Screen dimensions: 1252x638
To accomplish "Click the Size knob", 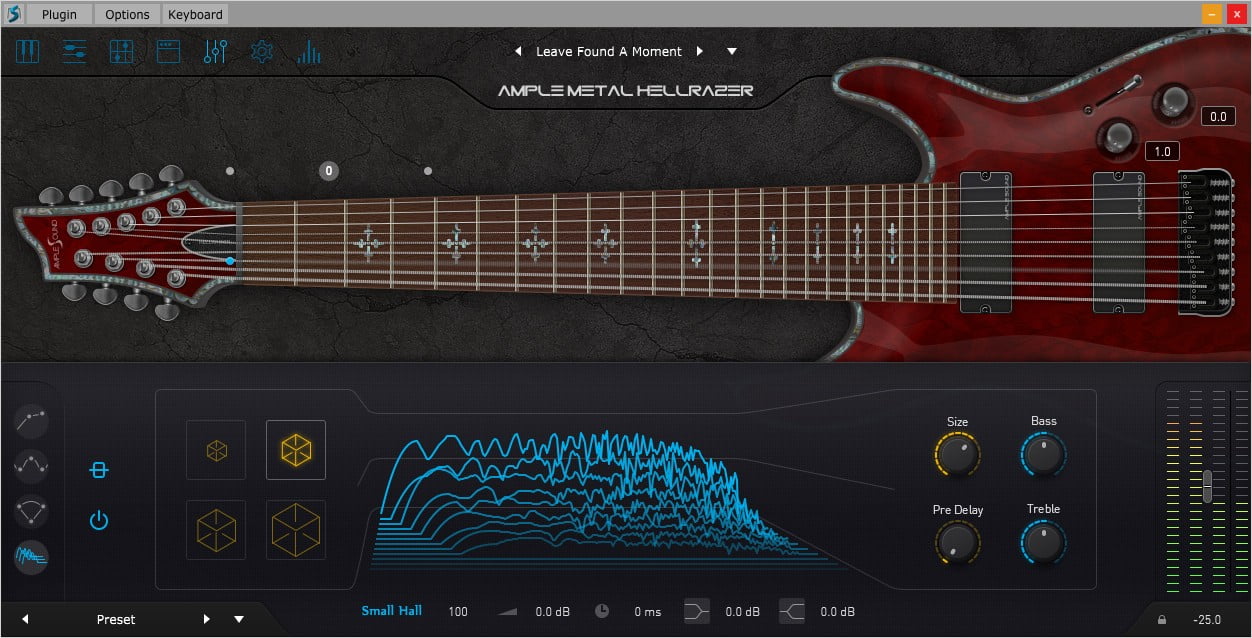I will click(957, 454).
